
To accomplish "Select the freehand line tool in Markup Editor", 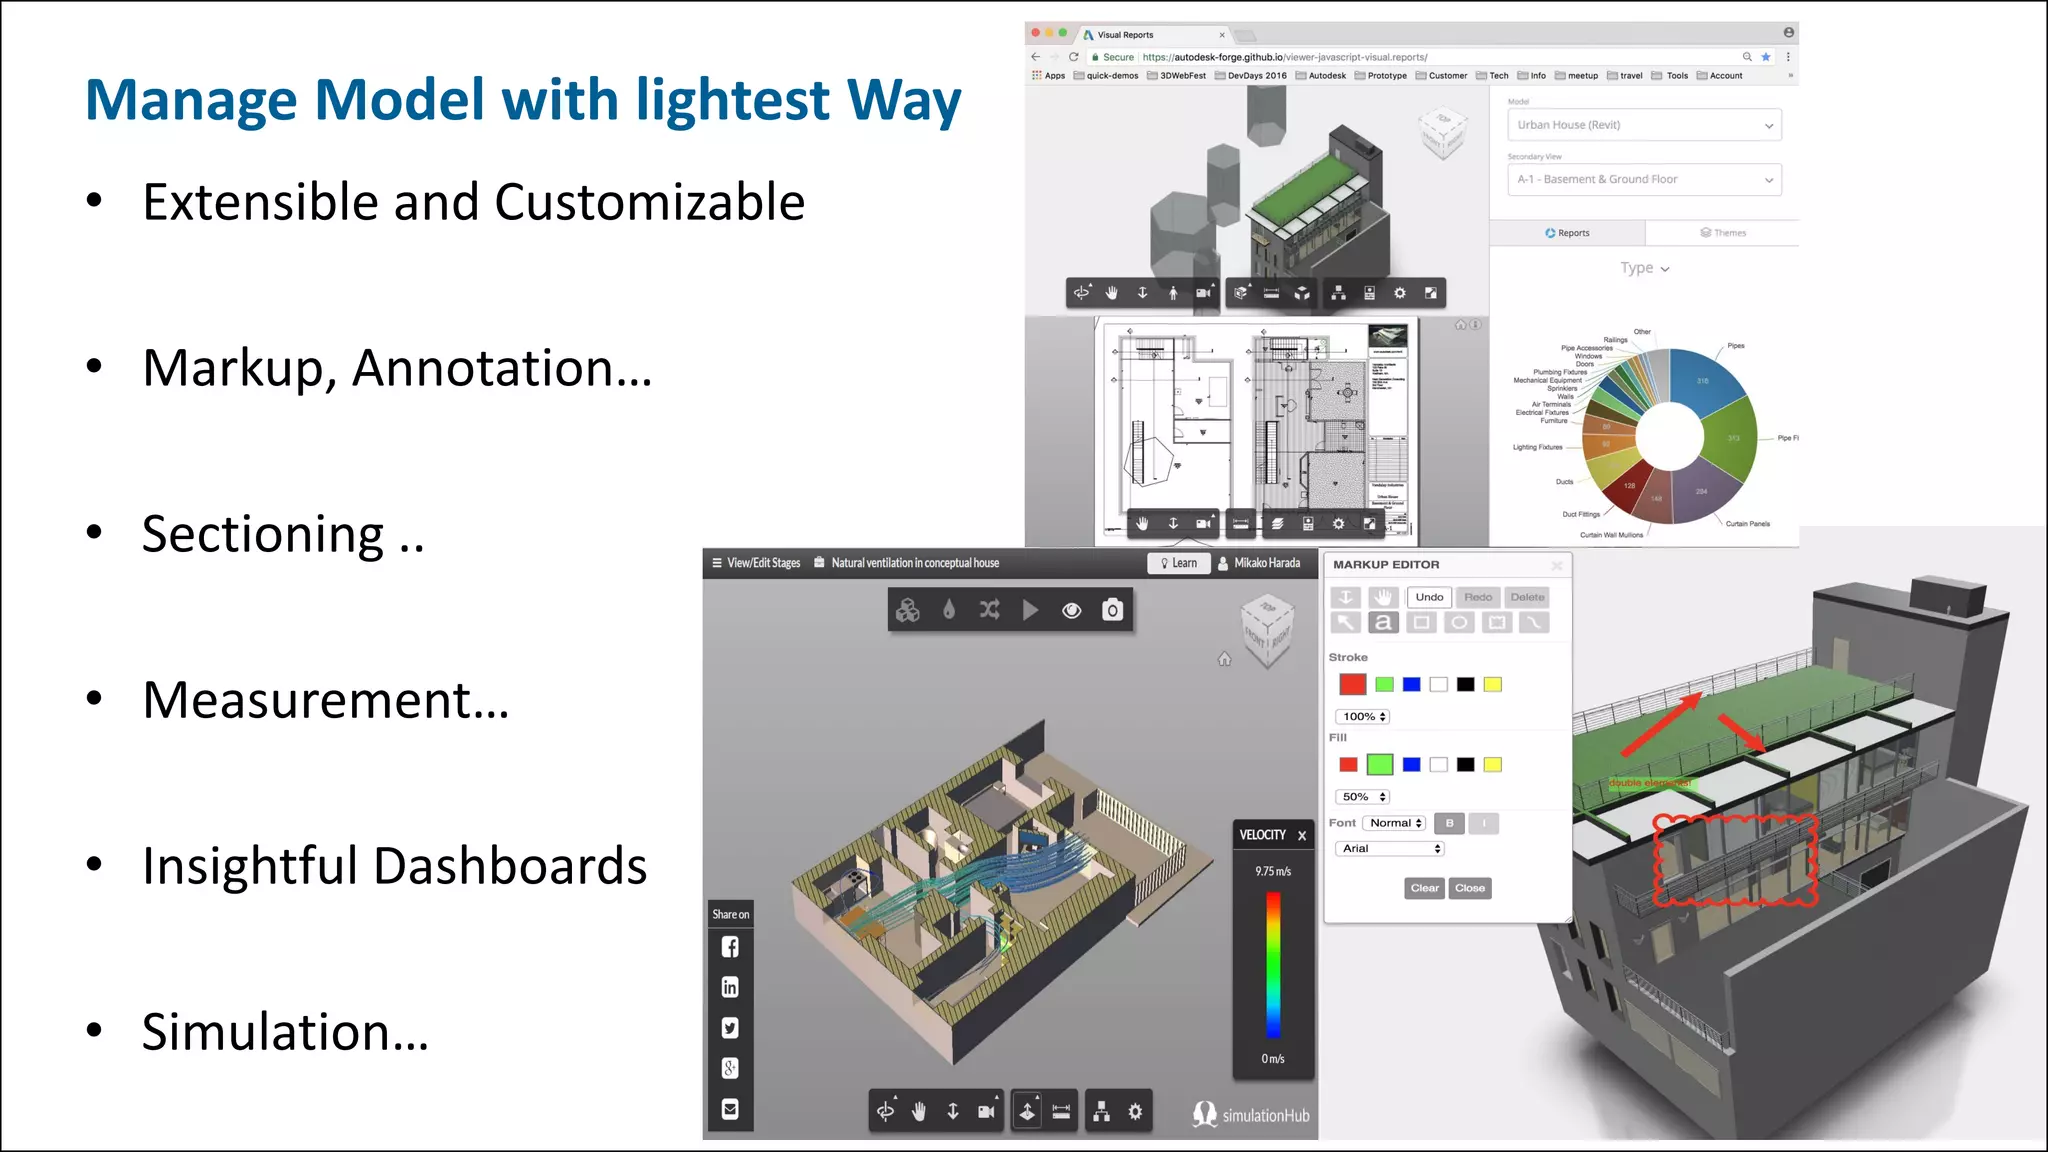I will (1534, 623).
